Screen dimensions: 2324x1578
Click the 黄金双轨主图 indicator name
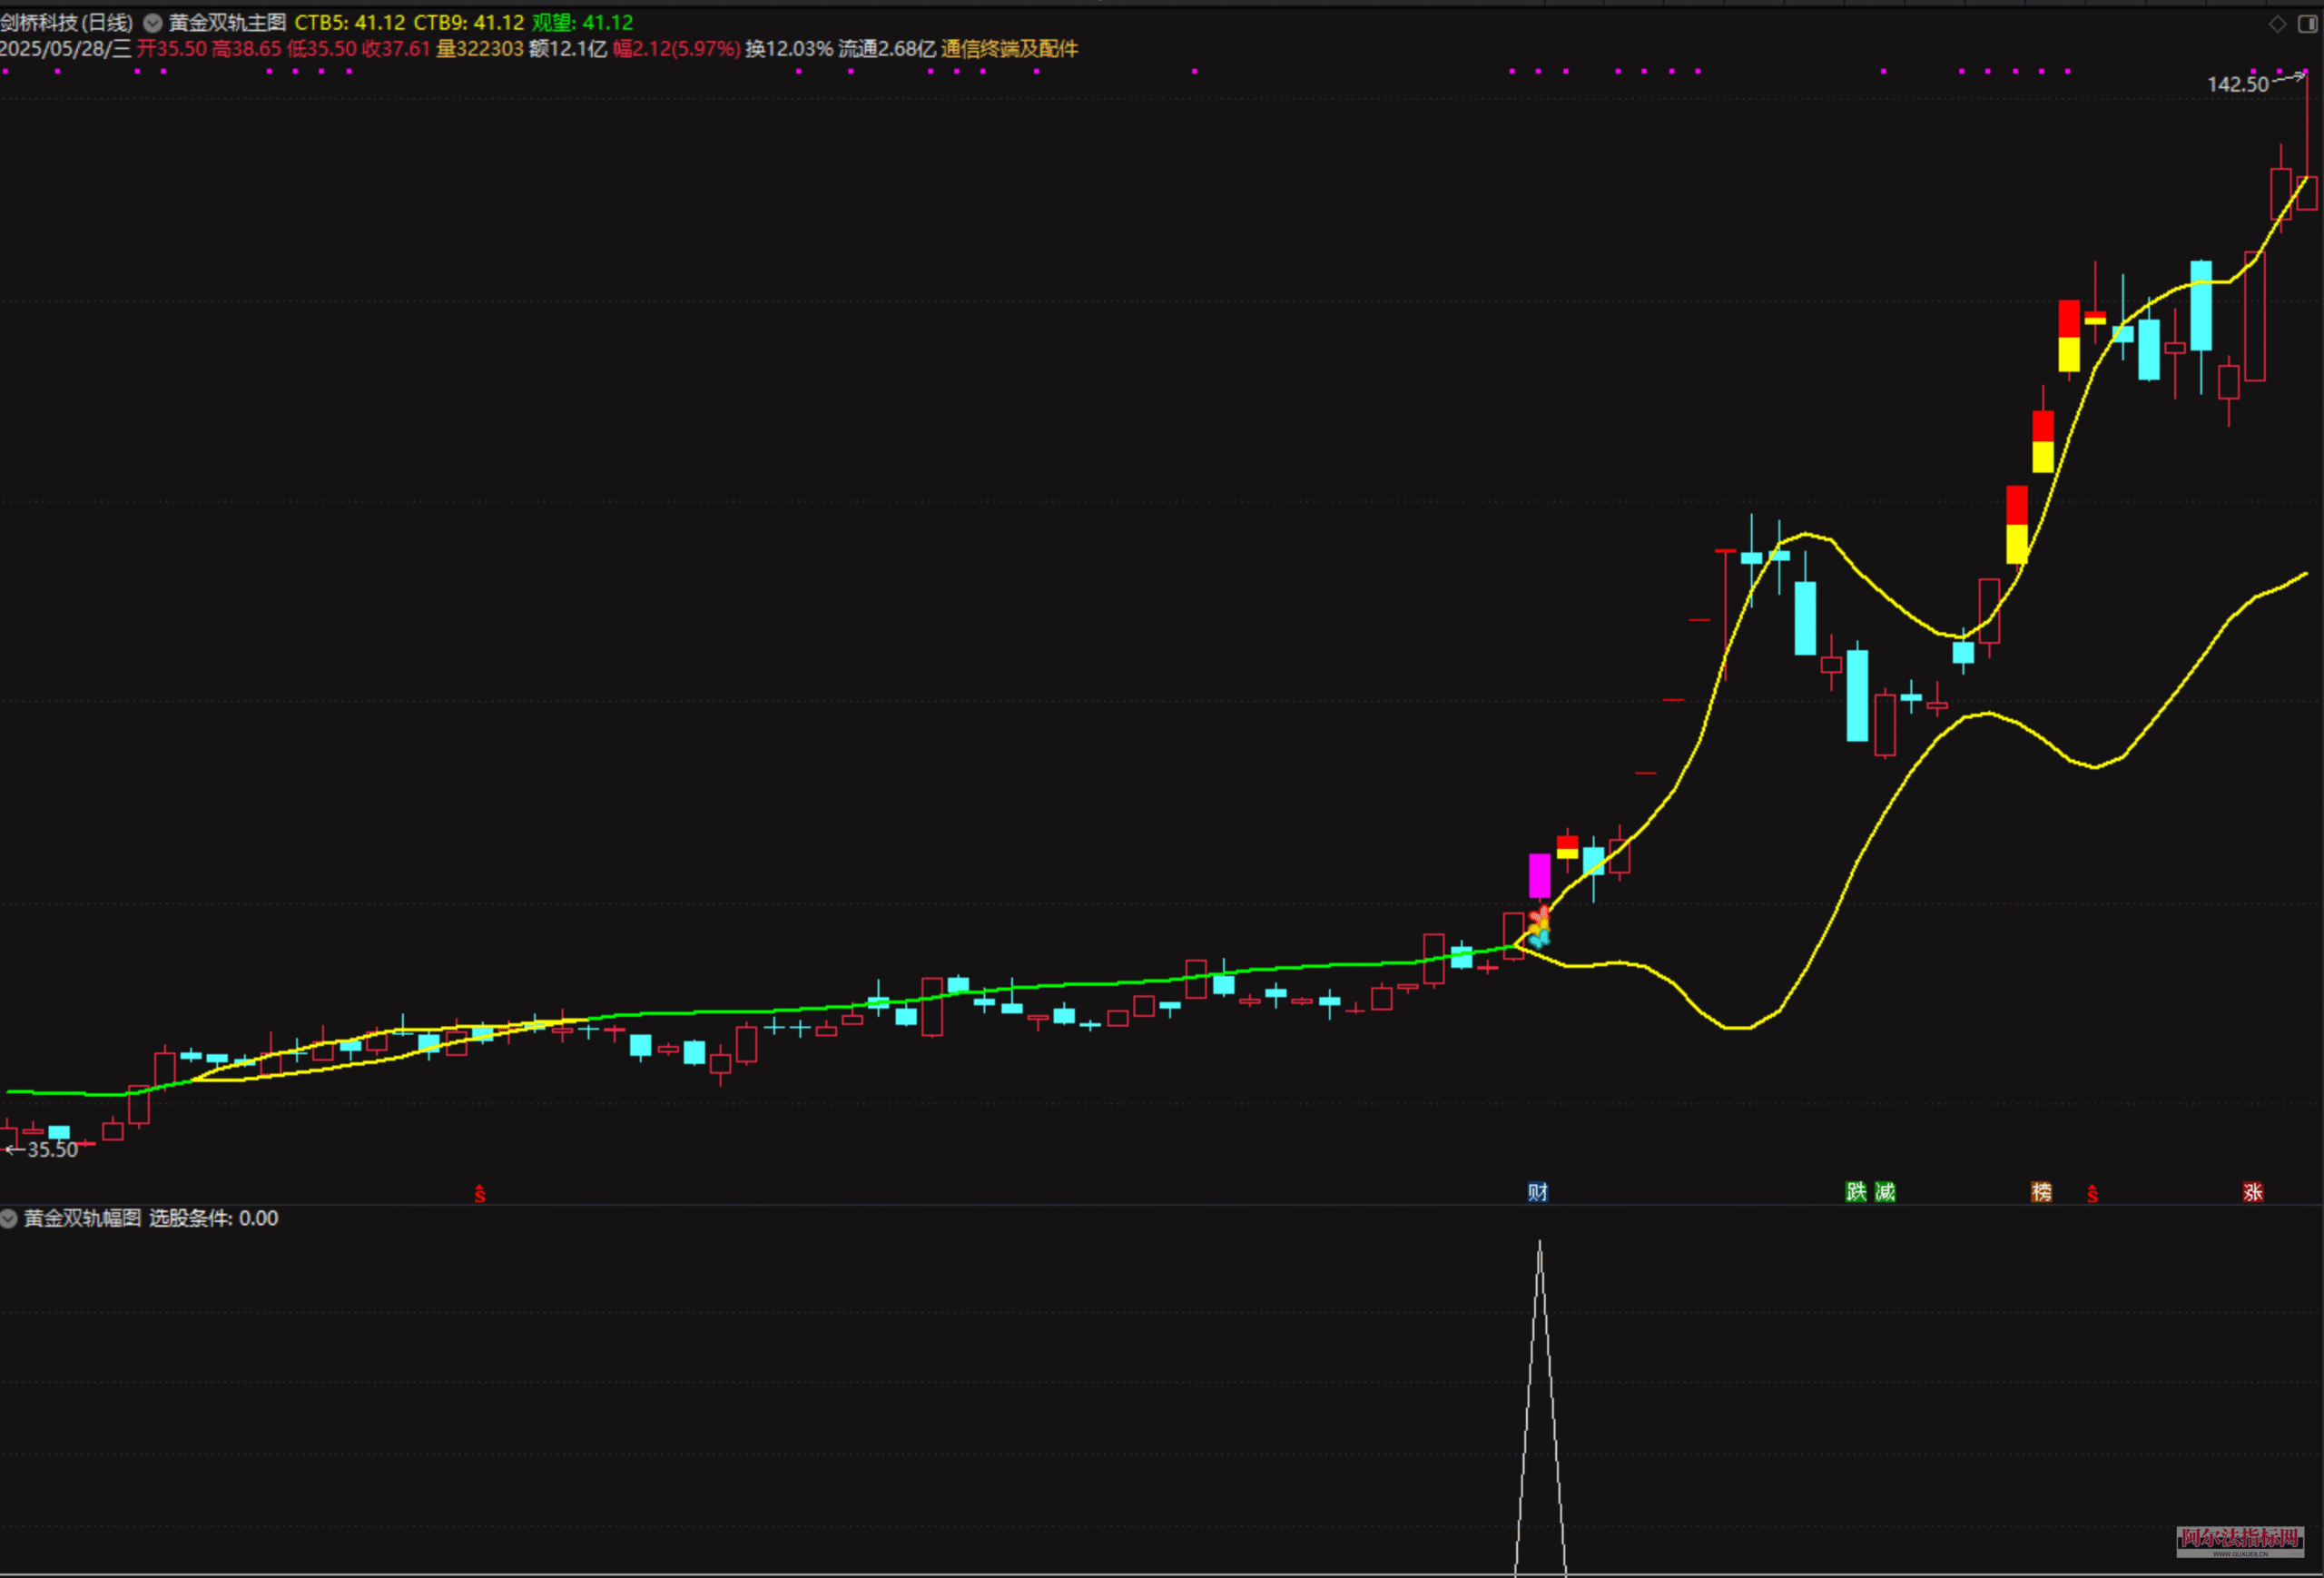[227, 22]
